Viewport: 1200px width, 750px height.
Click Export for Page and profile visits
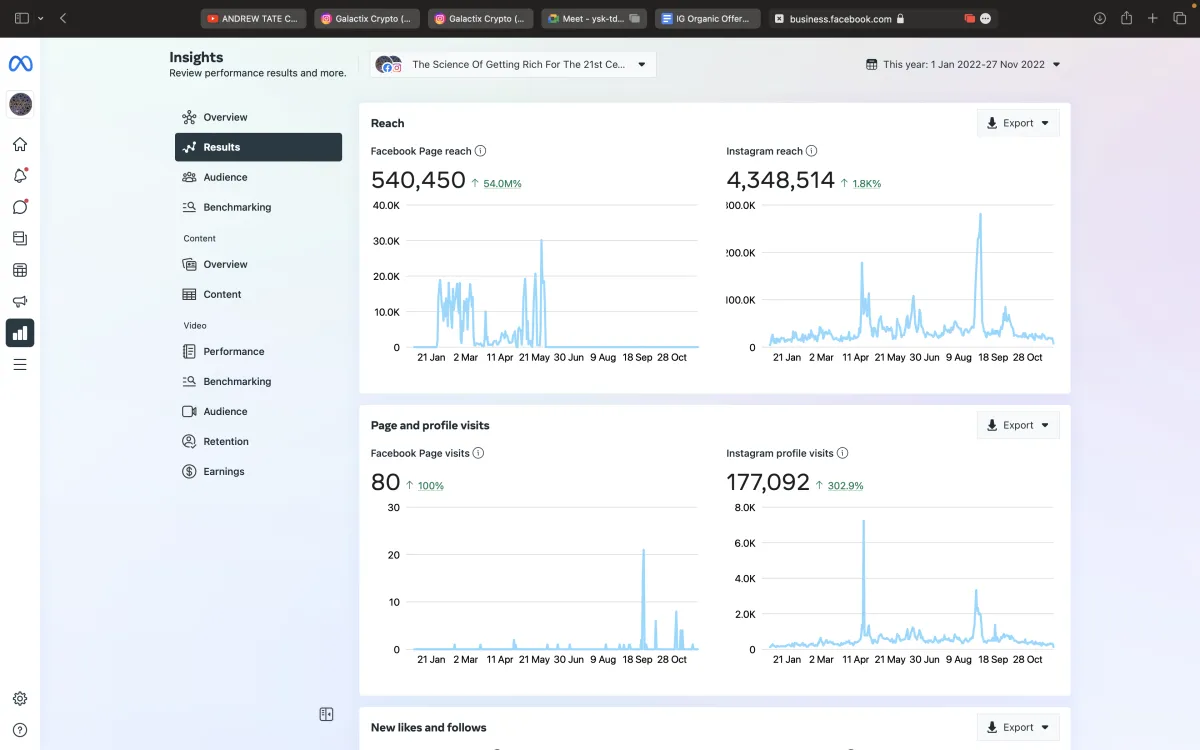pyautogui.click(x=1018, y=425)
